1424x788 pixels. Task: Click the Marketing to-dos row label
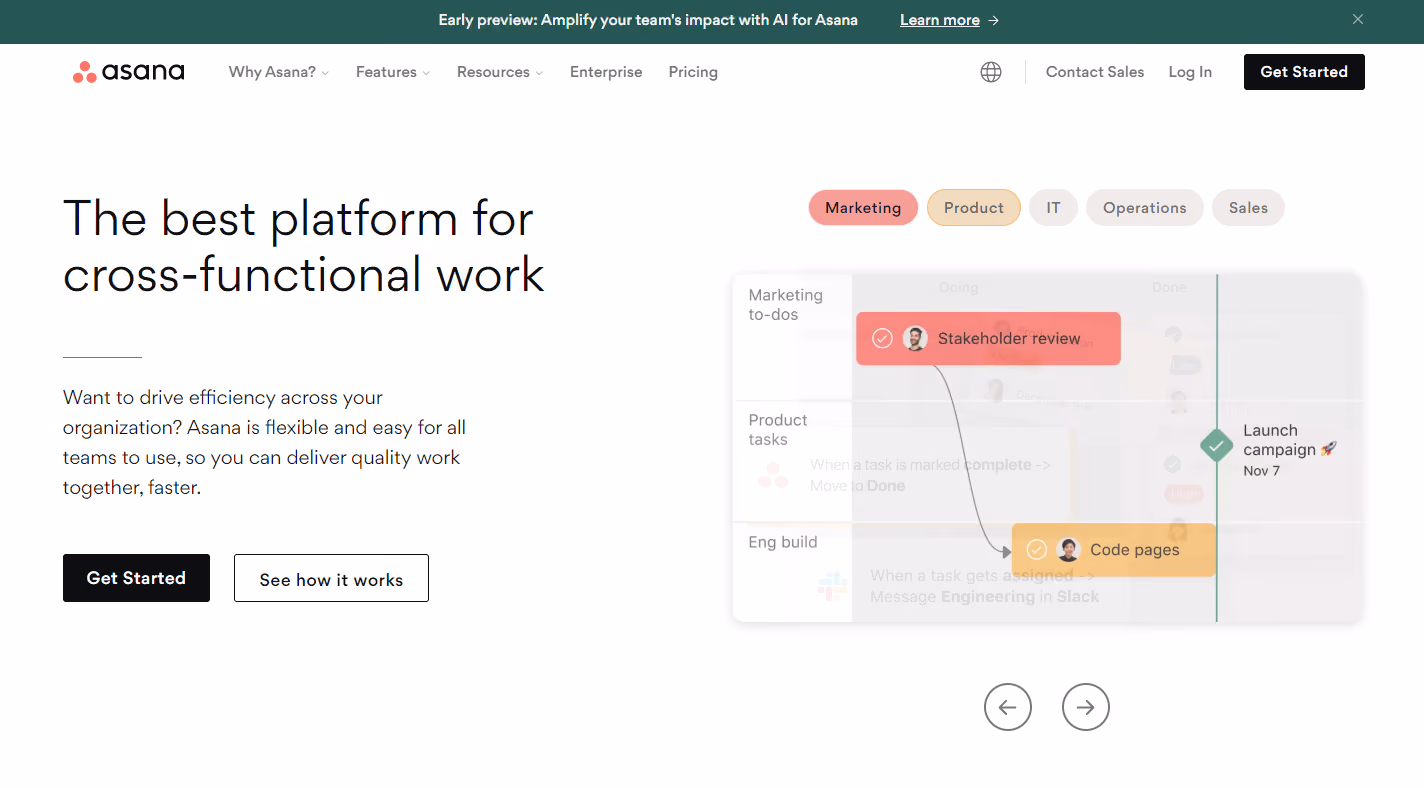tap(786, 304)
